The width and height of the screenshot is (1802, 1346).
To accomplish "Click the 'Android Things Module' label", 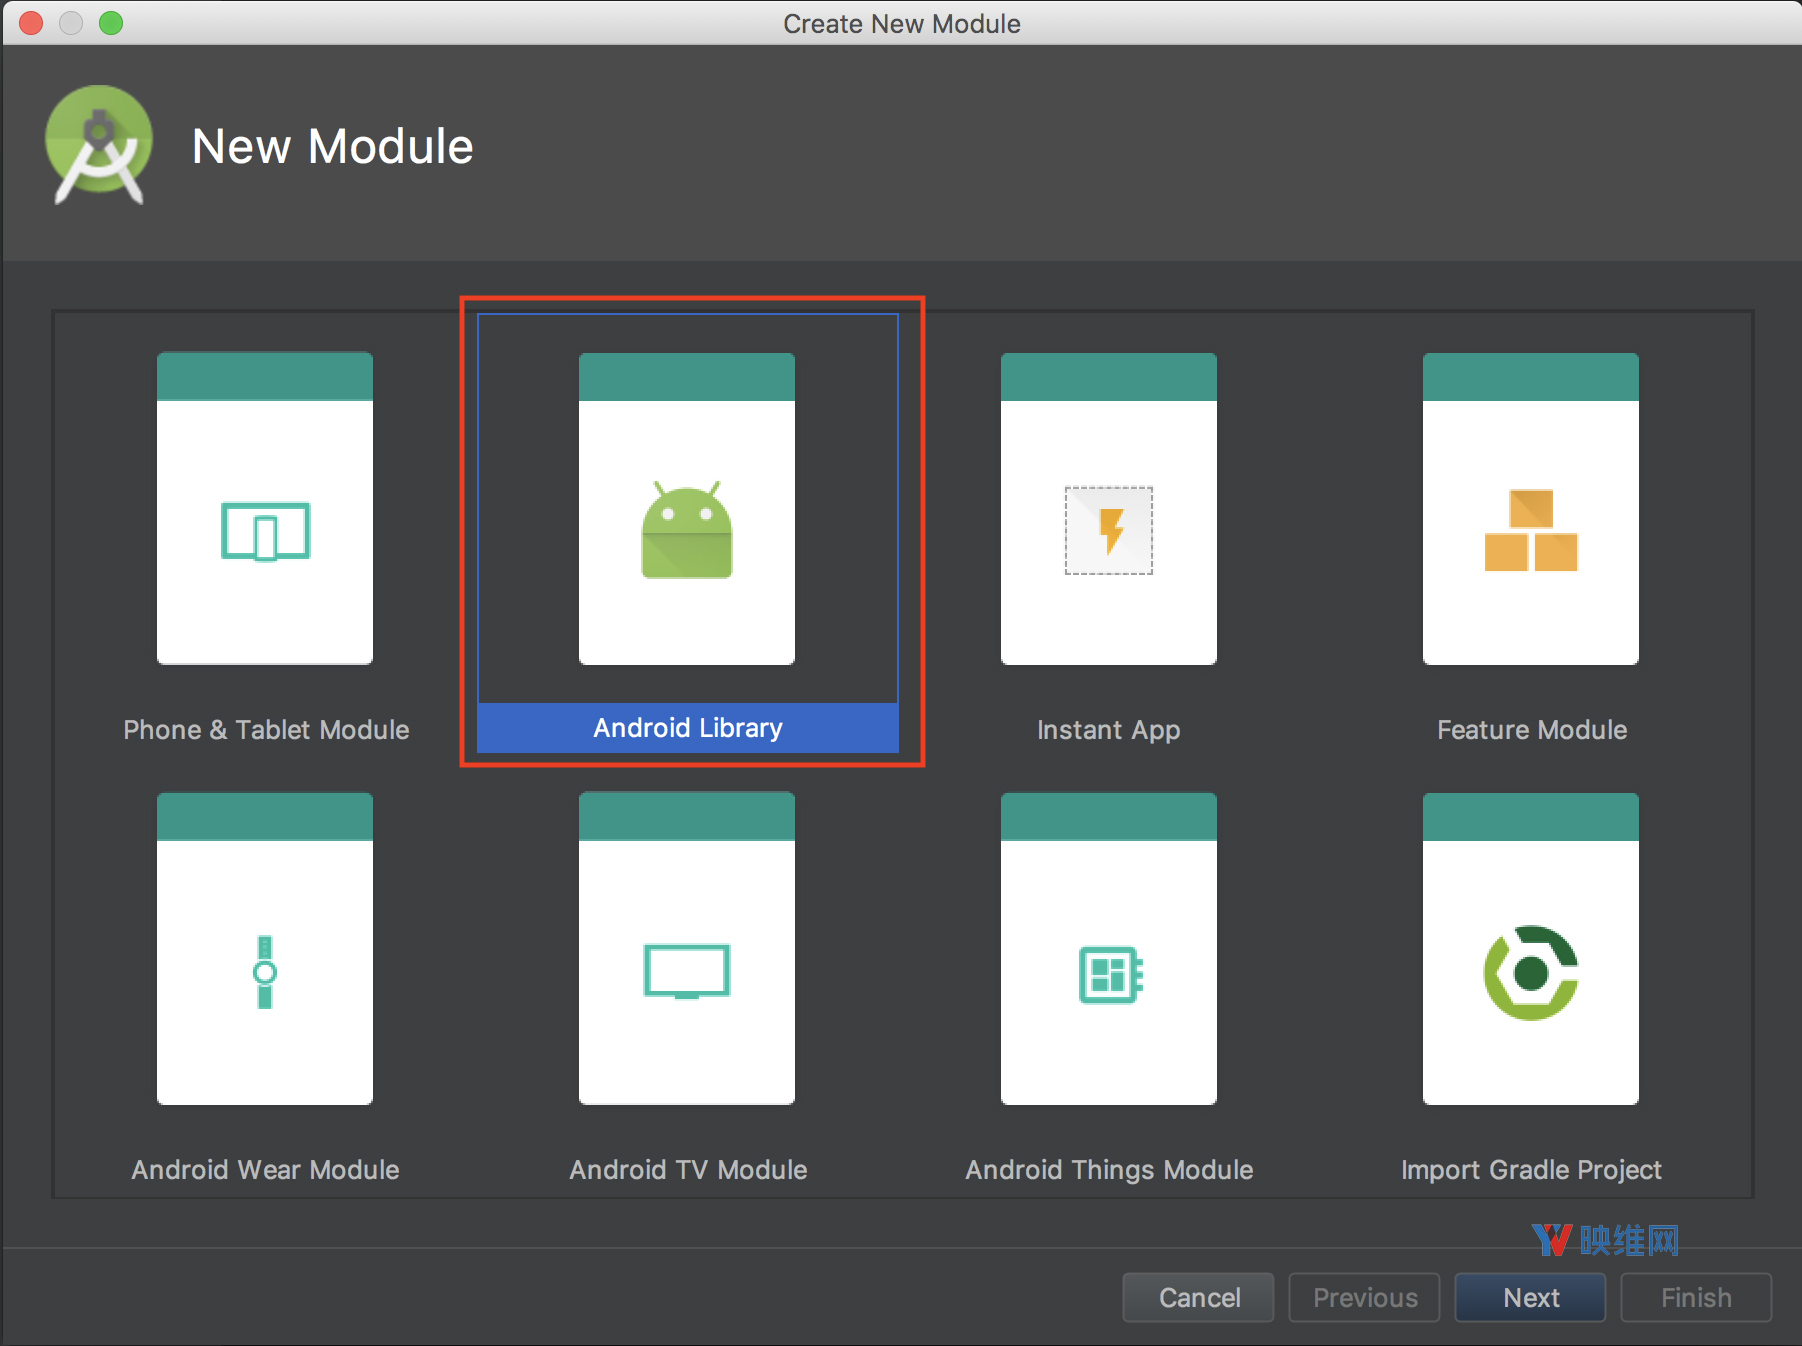I will [x=1109, y=1170].
